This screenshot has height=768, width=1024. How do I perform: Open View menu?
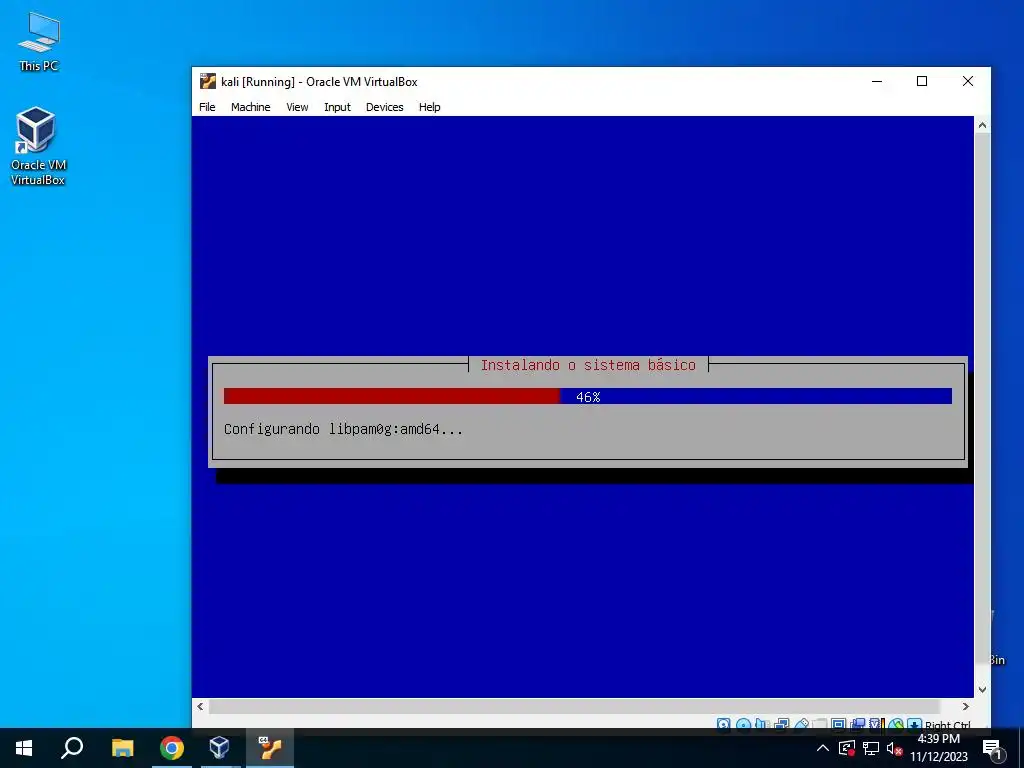click(x=297, y=107)
